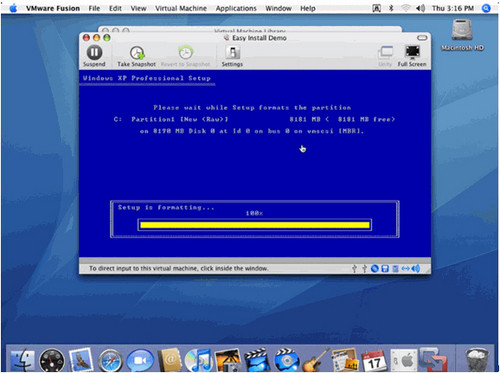Open the virtual machine Settings
This screenshot has height=373, width=500.
coord(232,56)
